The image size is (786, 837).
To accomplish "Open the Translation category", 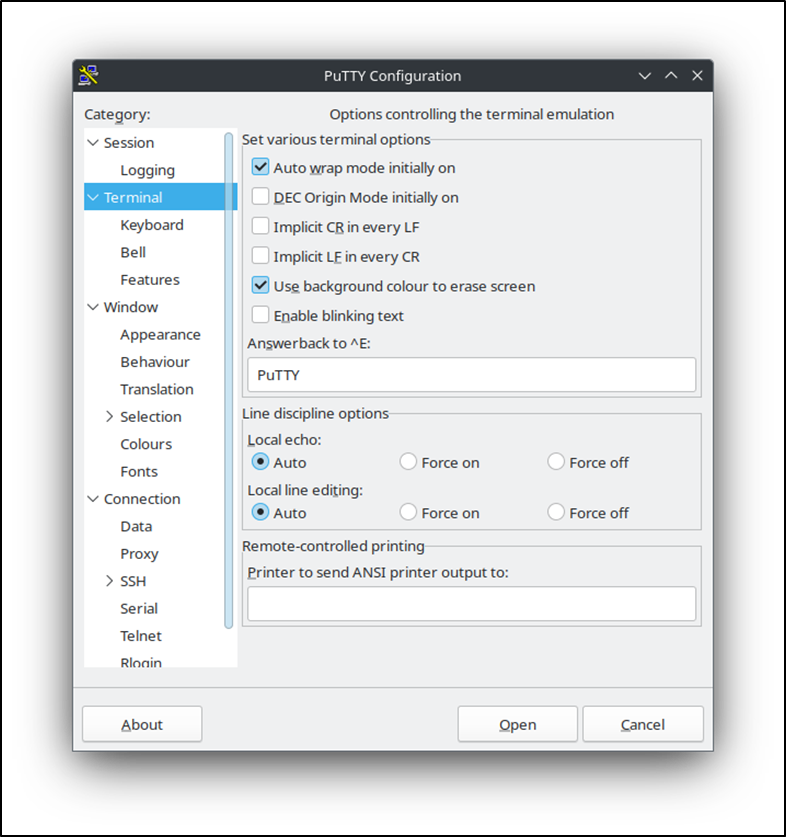I will (x=157, y=389).
